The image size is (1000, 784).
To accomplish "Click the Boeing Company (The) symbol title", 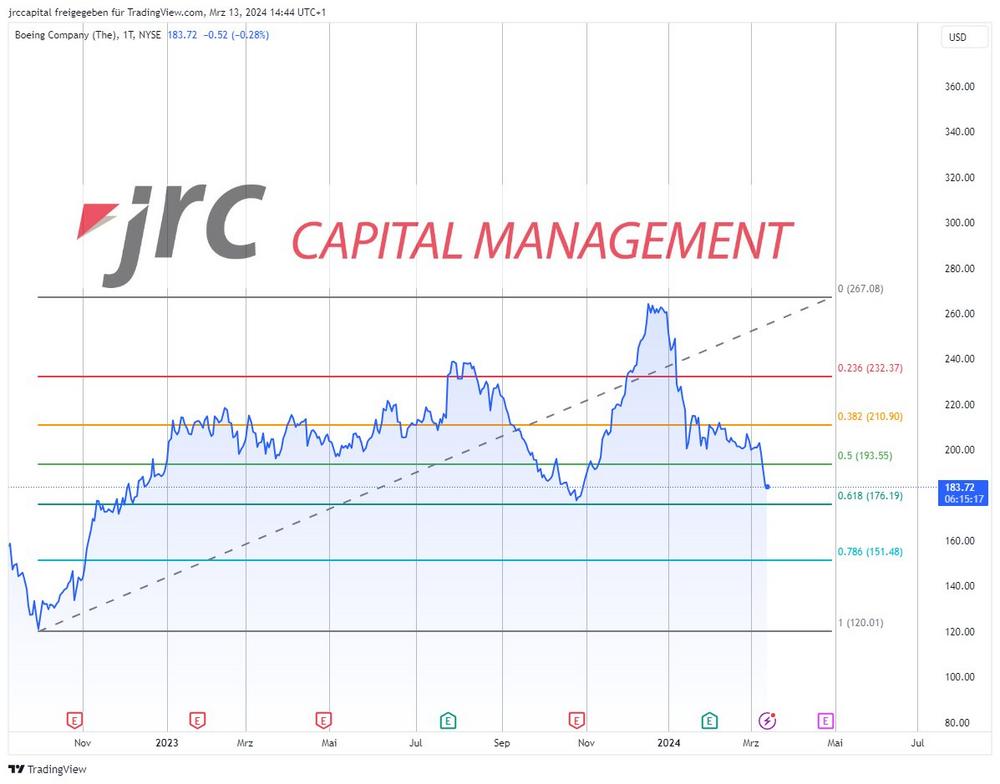I will pyautogui.click(x=65, y=35).
